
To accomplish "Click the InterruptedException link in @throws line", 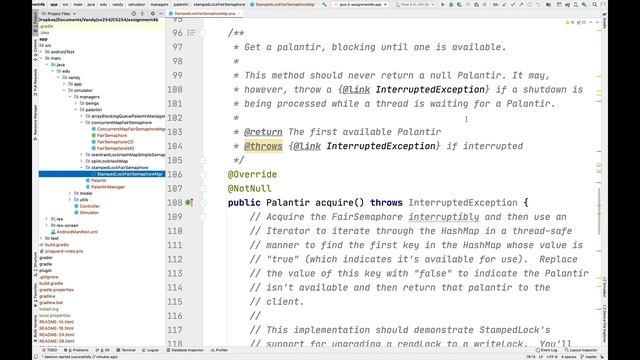I will coord(381,146).
